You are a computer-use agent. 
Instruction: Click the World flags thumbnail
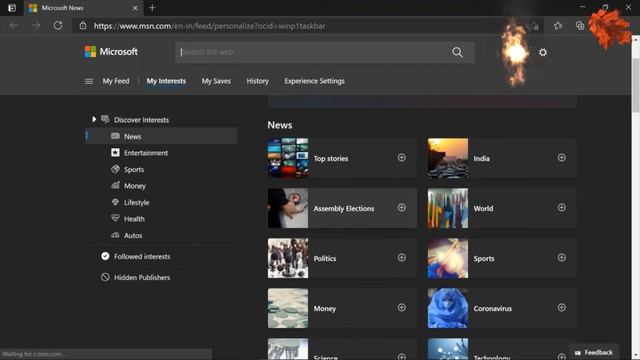point(448,208)
